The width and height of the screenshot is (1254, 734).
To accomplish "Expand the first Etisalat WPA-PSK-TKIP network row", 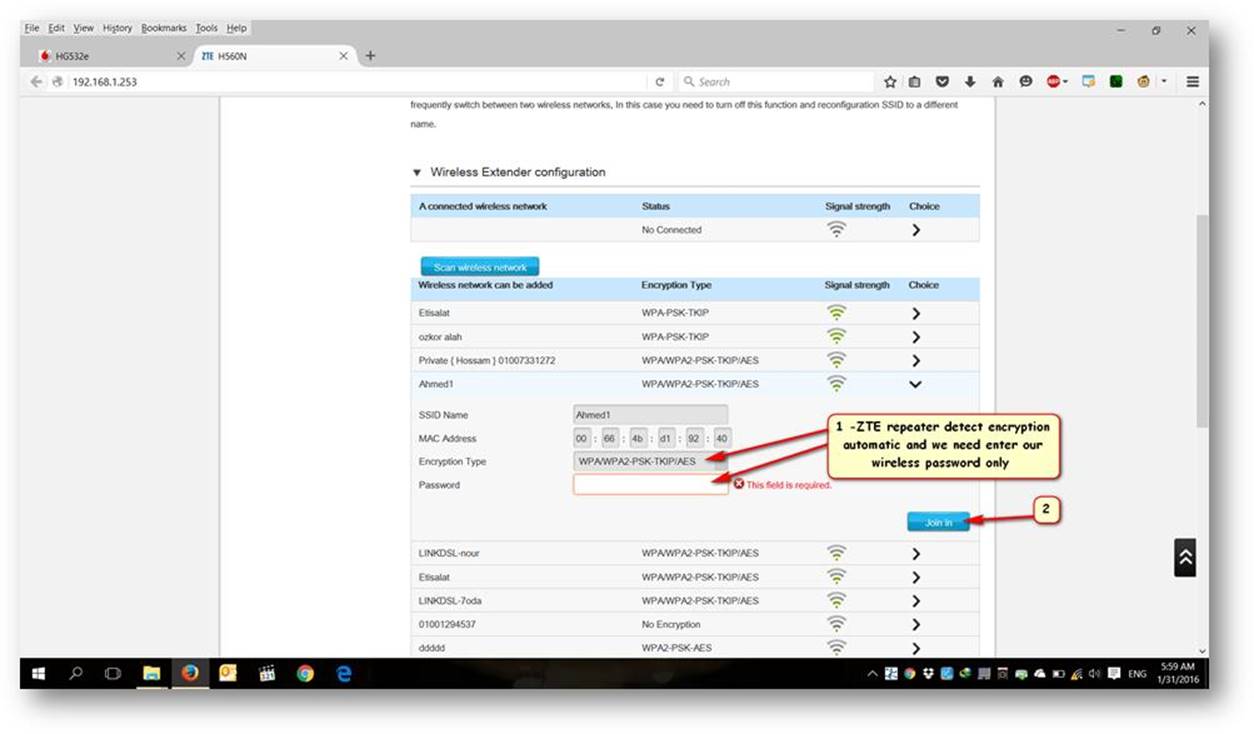I will tap(915, 313).
